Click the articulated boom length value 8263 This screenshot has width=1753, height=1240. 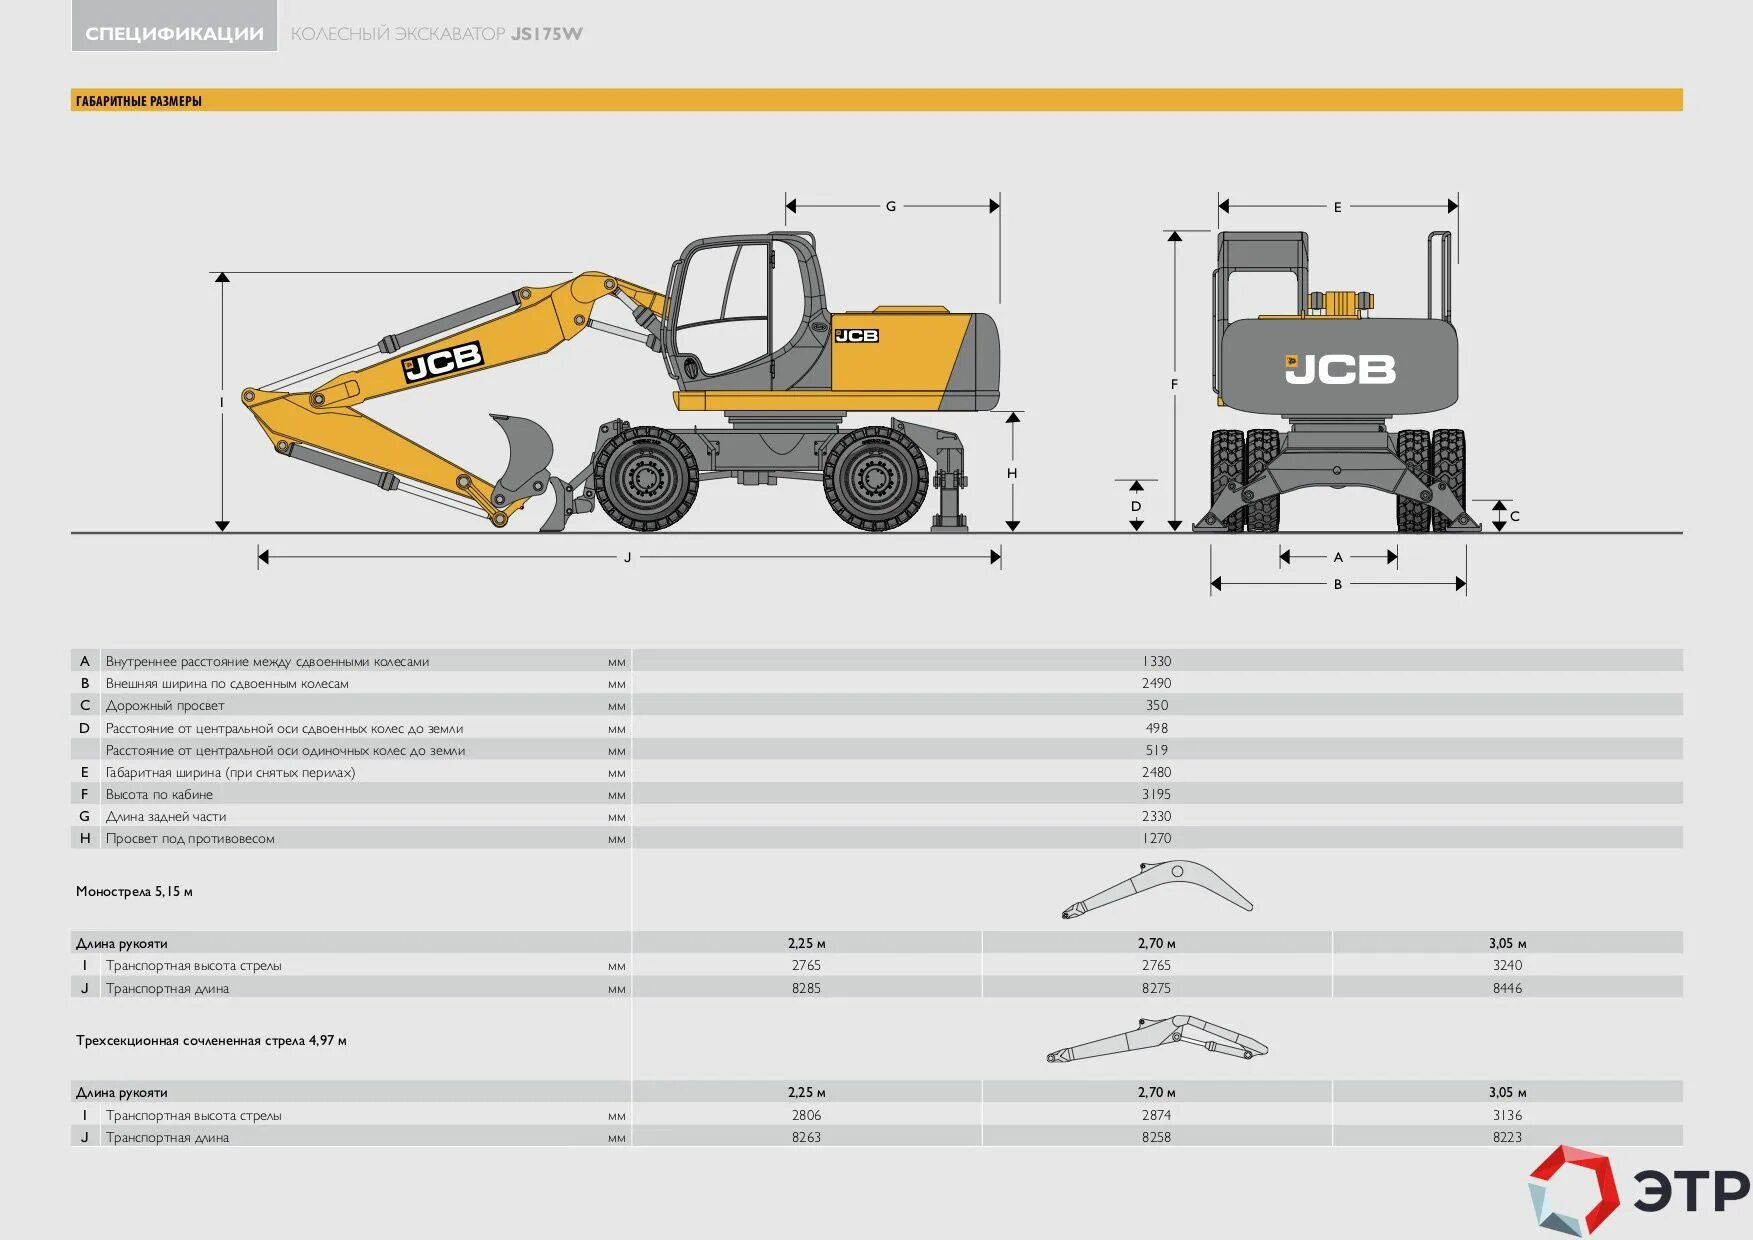(x=806, y=1137)
